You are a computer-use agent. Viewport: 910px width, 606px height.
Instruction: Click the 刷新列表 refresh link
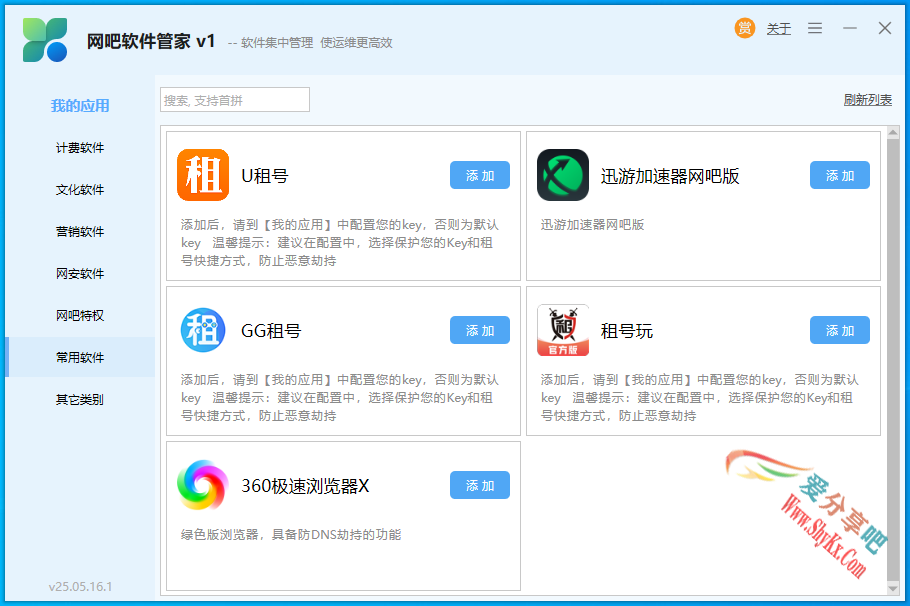tap(867, 100)
